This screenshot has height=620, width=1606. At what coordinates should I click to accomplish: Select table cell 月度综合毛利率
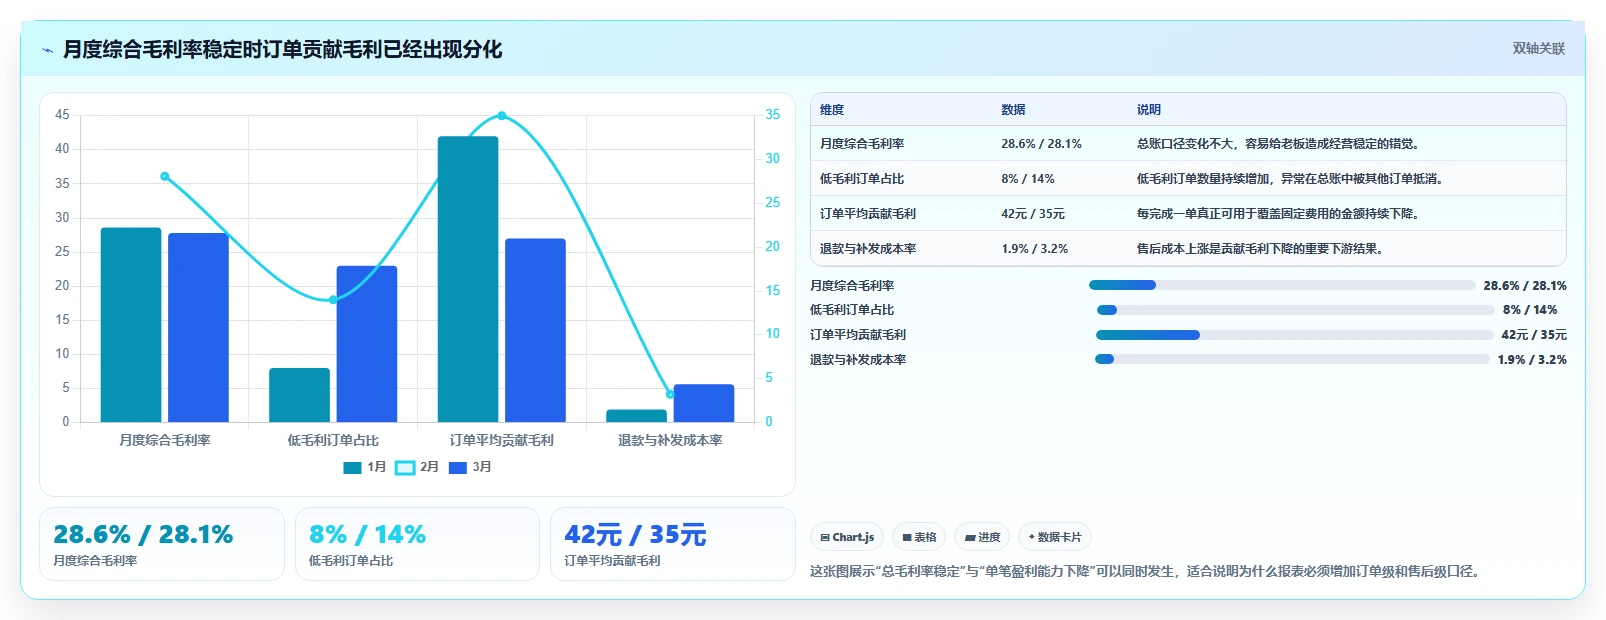point(862,144)
